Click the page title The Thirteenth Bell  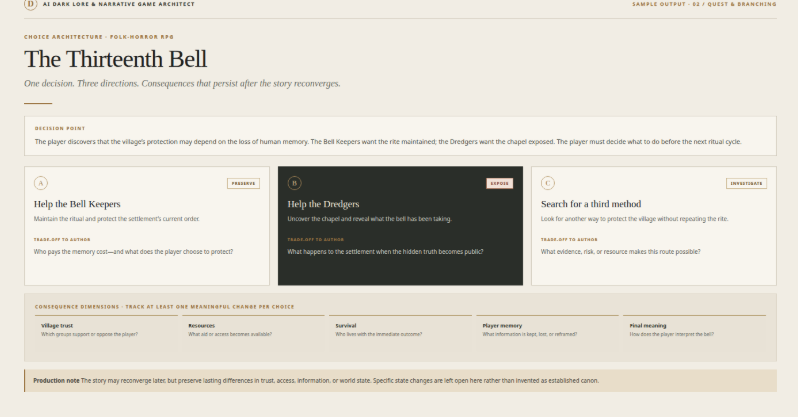(x=116, y=59)
